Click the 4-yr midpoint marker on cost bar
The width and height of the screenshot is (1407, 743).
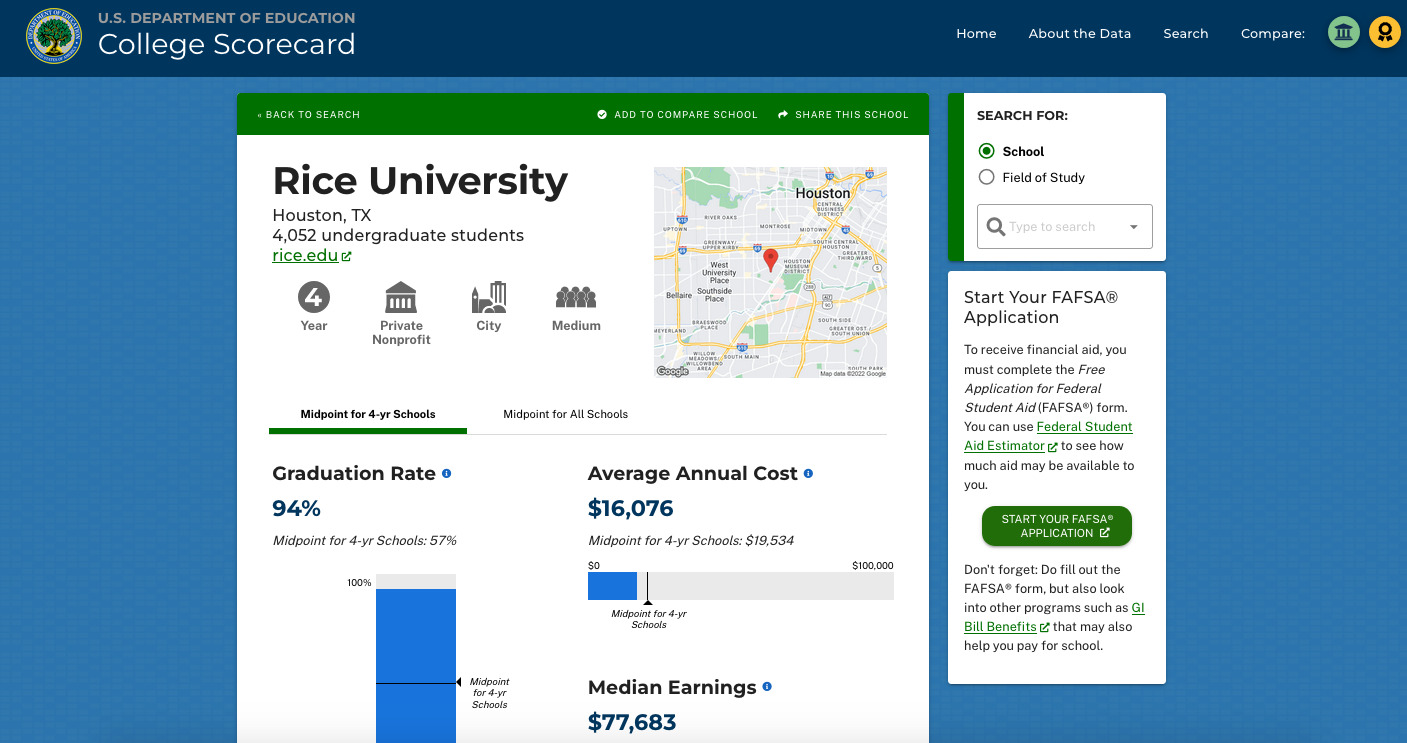[x=648, y=588]
